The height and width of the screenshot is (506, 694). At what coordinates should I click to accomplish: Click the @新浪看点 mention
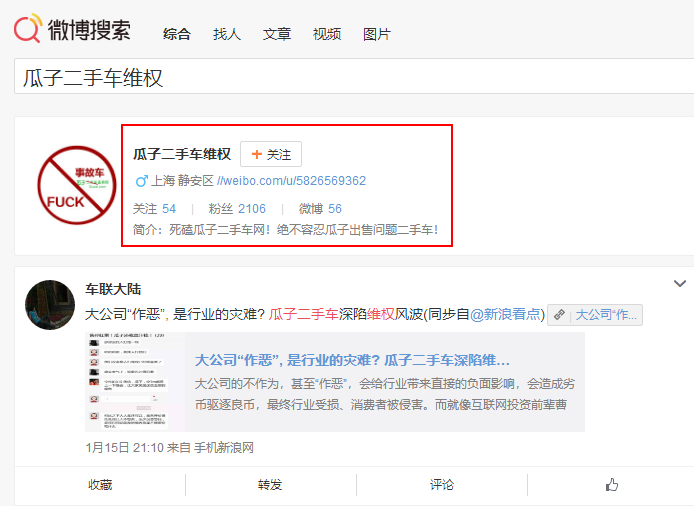click(x=505, y=314)
